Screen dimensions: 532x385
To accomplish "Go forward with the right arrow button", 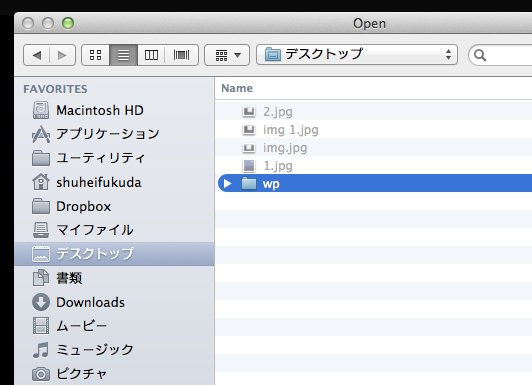I will [x=62, y=55].
